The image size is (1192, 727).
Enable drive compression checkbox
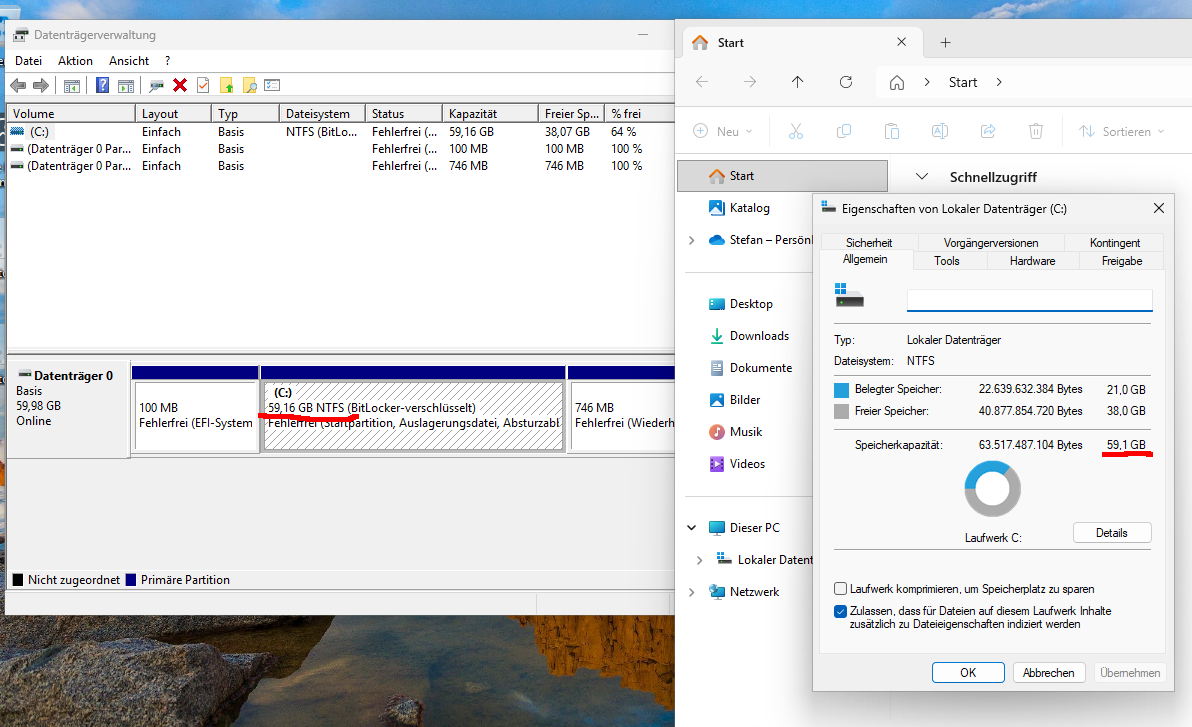coord(840,589)
